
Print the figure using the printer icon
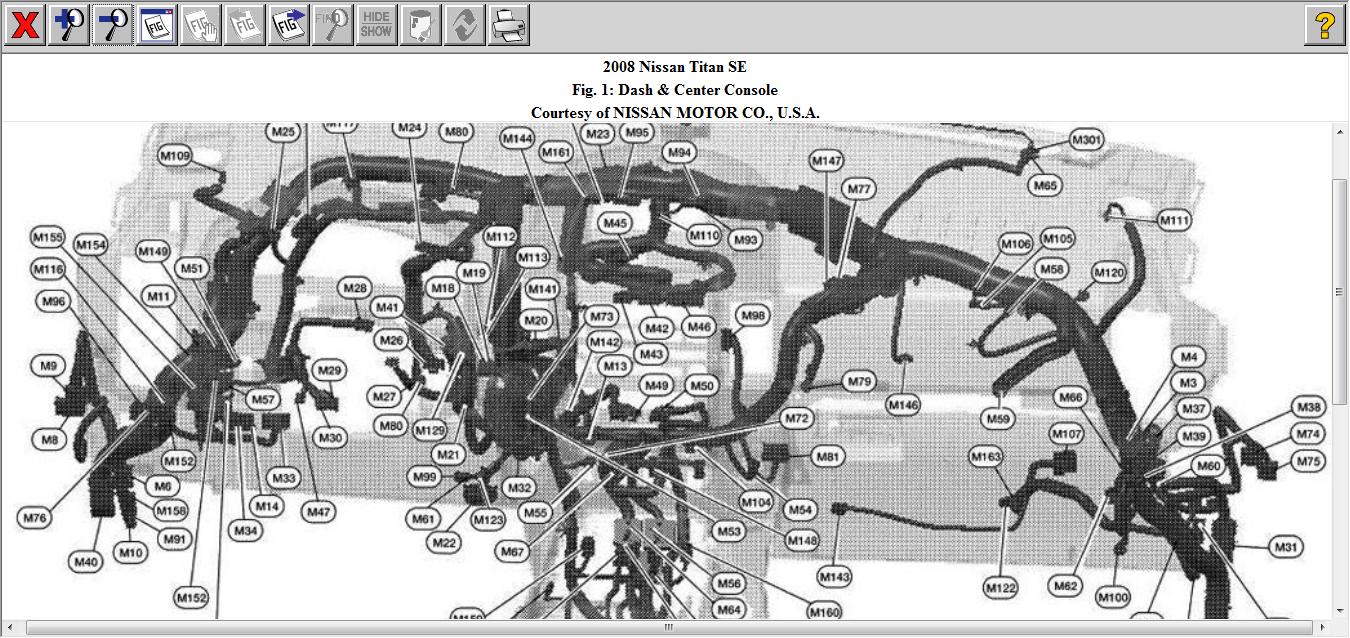click(x=509, y=25)
